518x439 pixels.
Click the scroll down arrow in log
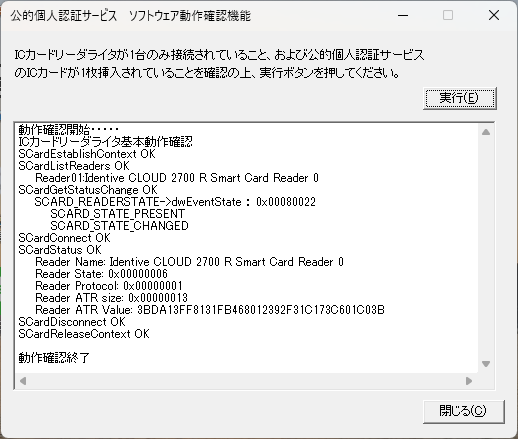486,364
